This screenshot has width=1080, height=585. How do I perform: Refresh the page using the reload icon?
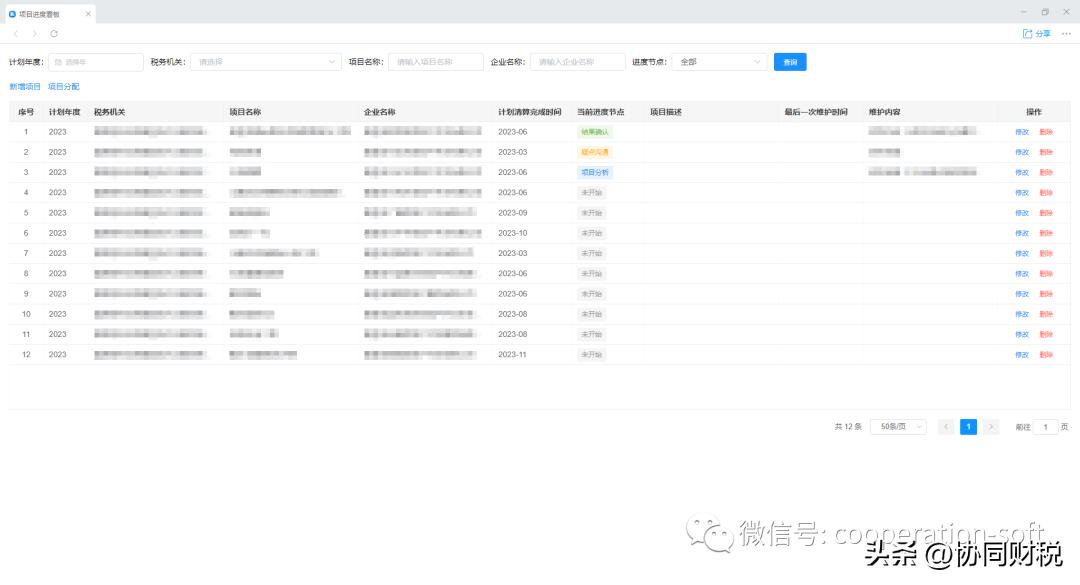56,33
